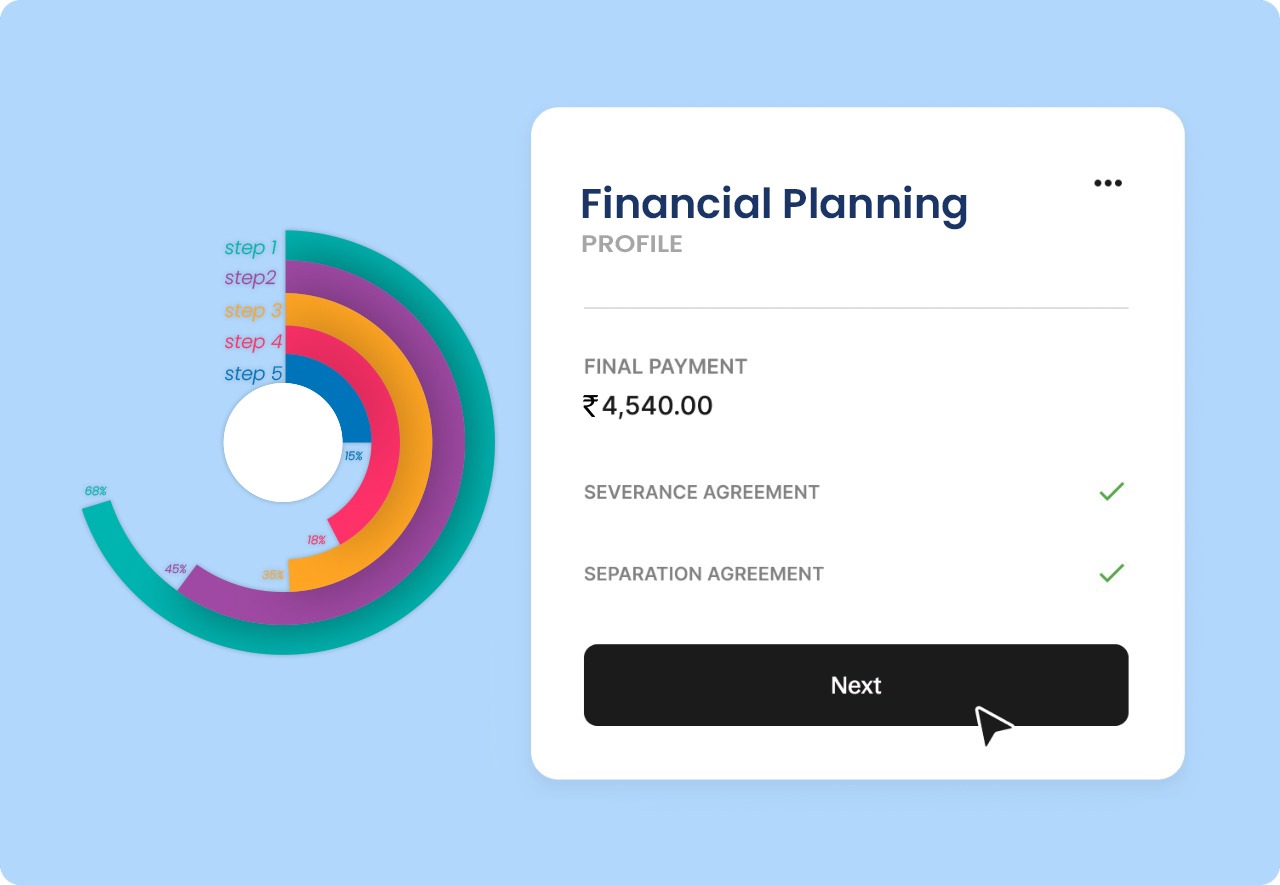The width and height of the screenshot is (1280, 885).
Task: Click the 68% chart label
Action: point(95,491)
